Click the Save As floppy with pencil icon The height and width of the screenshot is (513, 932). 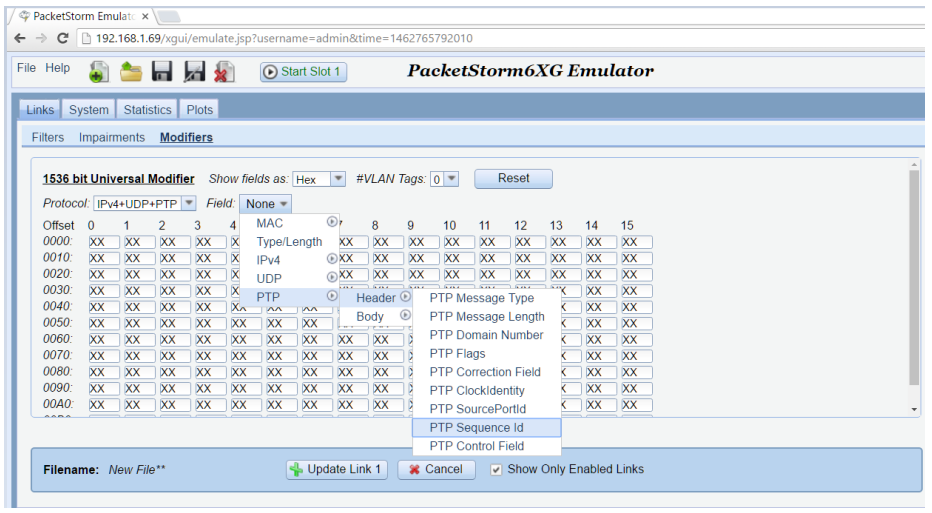194,71
